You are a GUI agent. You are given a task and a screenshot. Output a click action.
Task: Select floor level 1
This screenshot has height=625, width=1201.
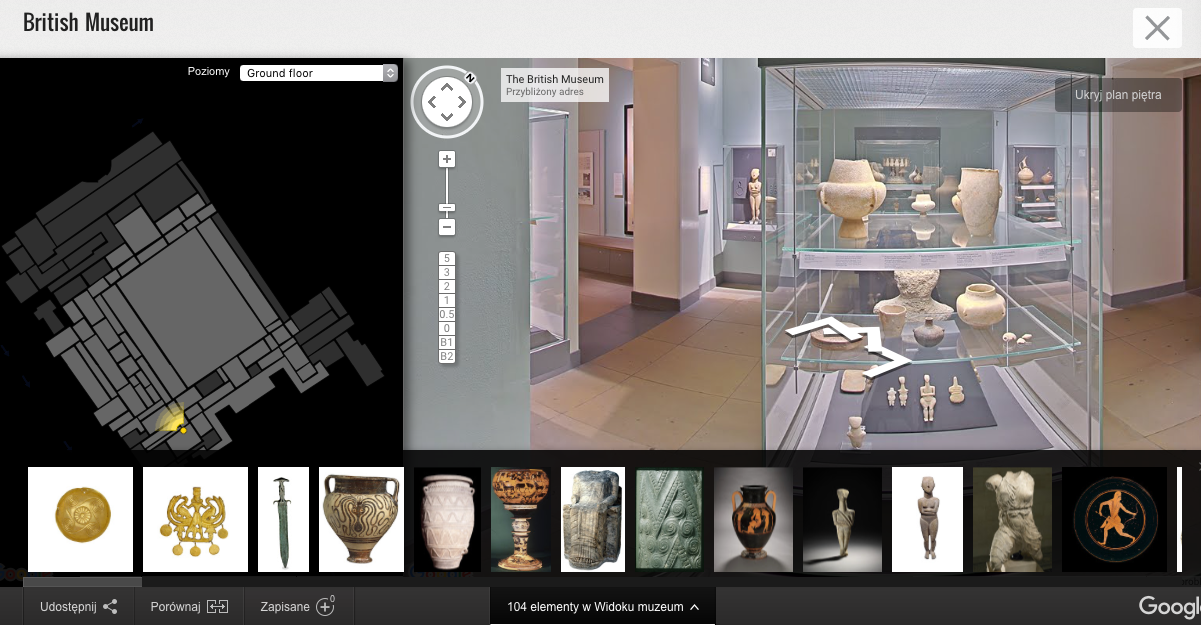click(x=447, y=300)
